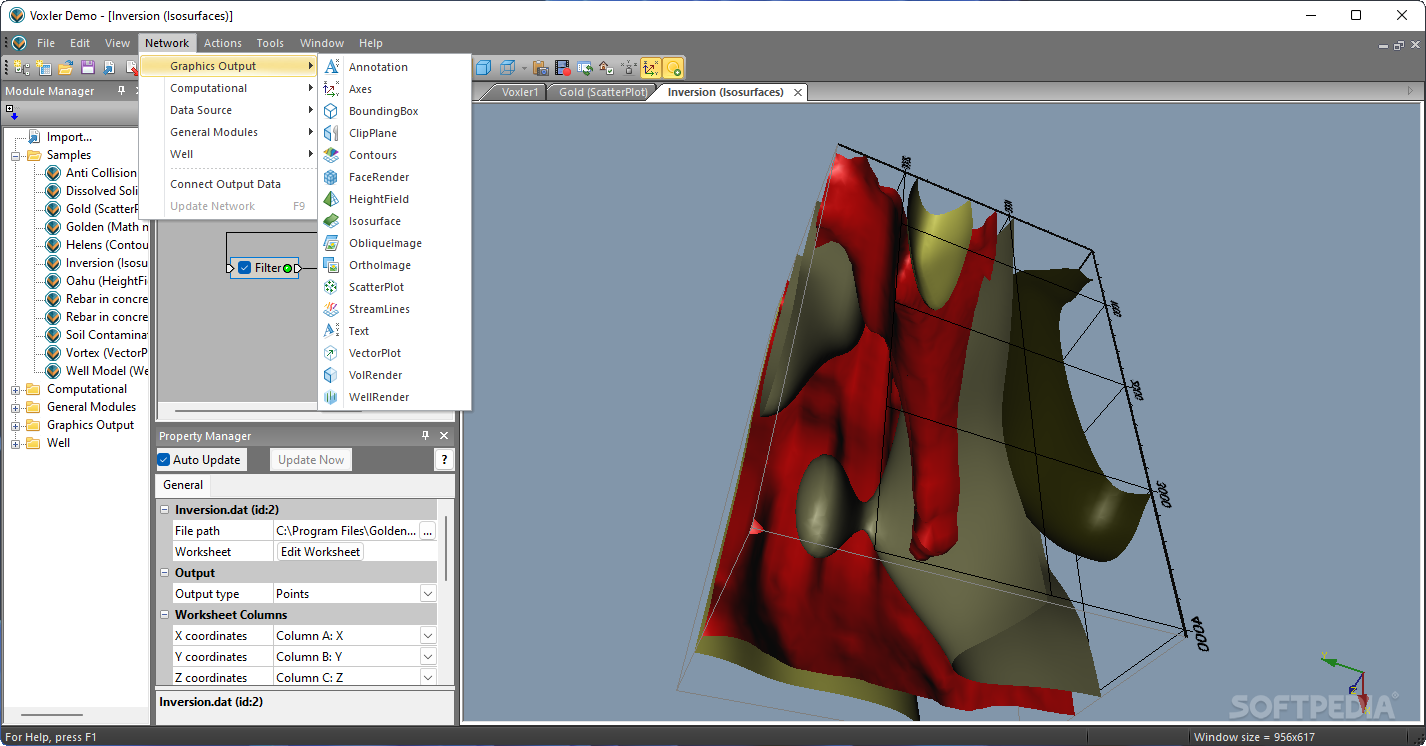Open the General Modules submenu

228,132
